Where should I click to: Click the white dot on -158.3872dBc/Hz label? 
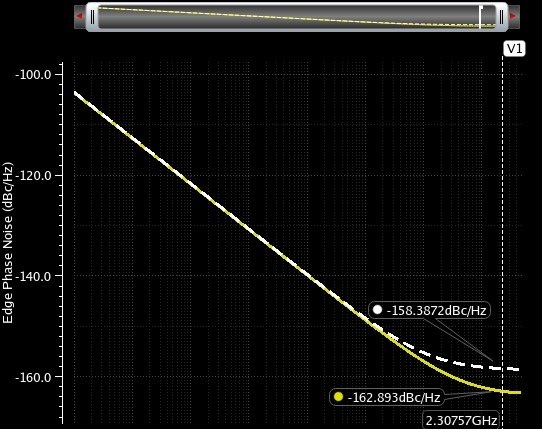tap(377, 310)
